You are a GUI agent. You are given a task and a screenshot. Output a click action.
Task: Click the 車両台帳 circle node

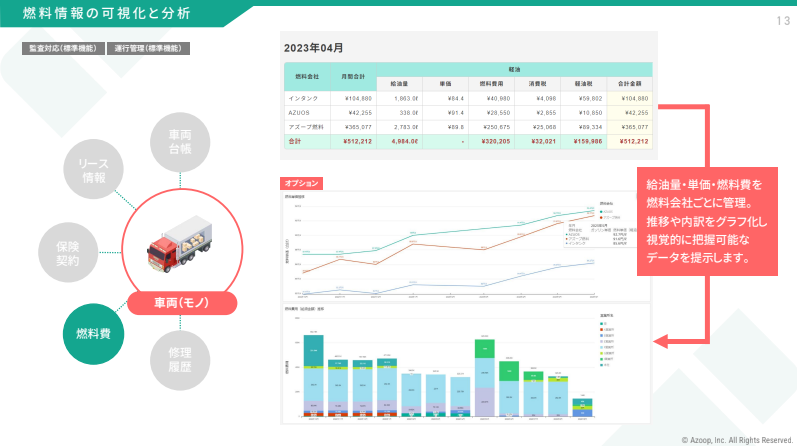(180, 142)
